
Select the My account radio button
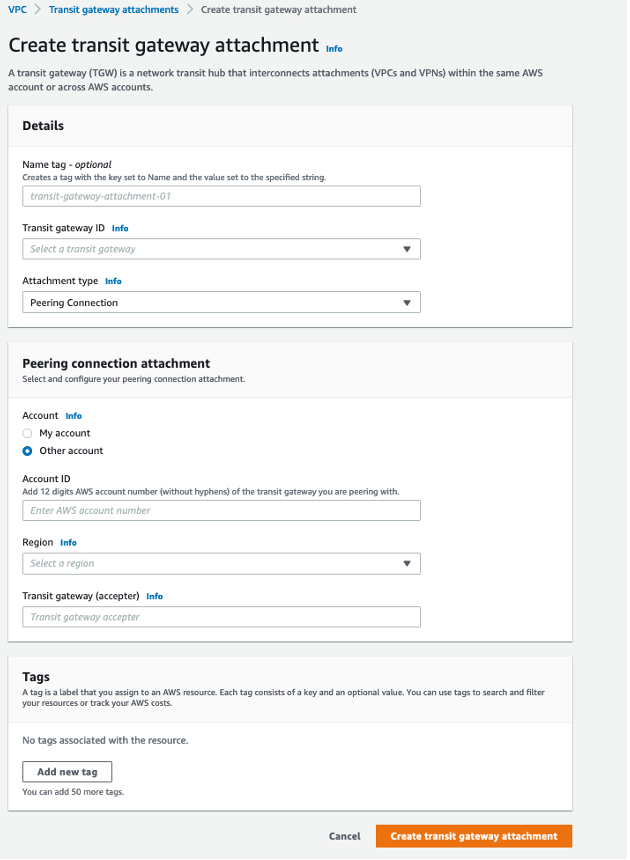pos(28,433)
